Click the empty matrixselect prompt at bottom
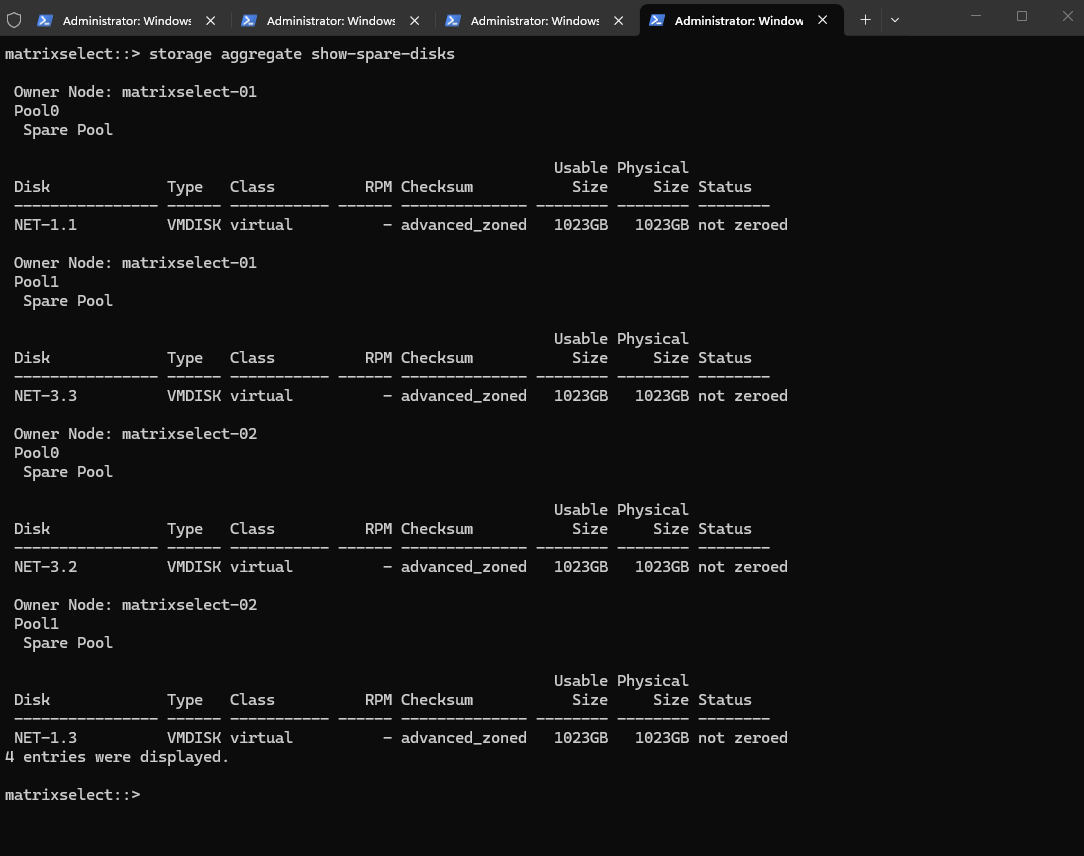The image size is (1084, 856). coord(72,795)
